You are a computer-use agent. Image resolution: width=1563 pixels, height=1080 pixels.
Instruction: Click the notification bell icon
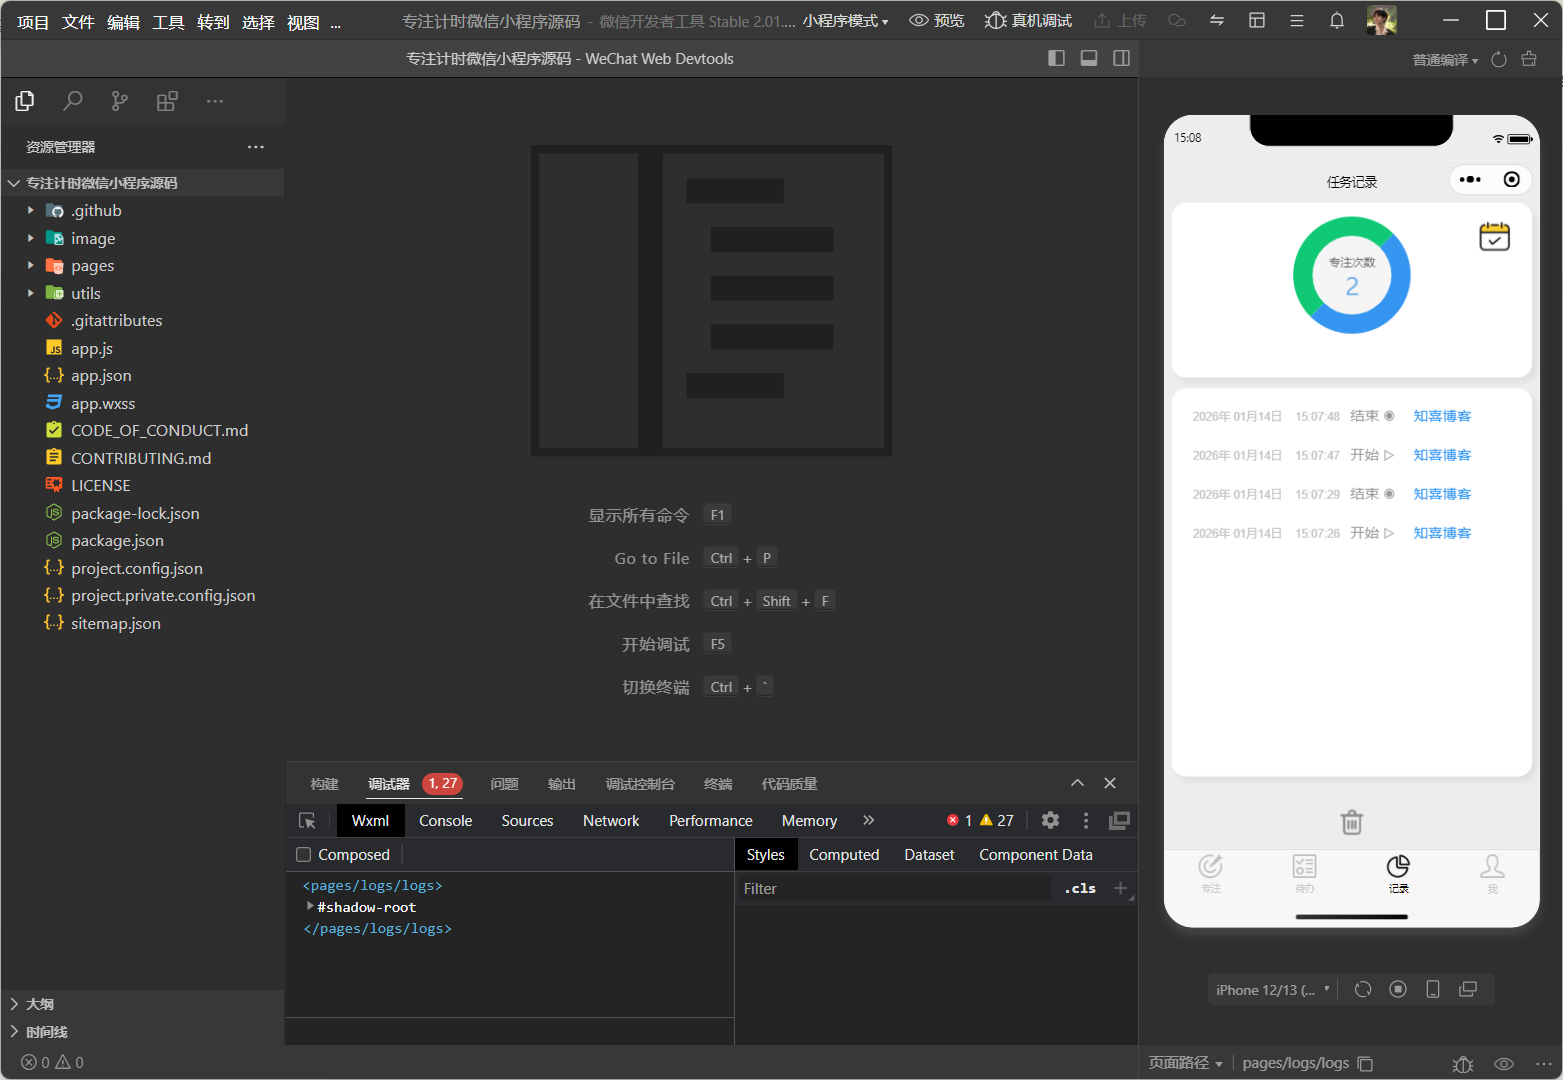[1336, 21]
